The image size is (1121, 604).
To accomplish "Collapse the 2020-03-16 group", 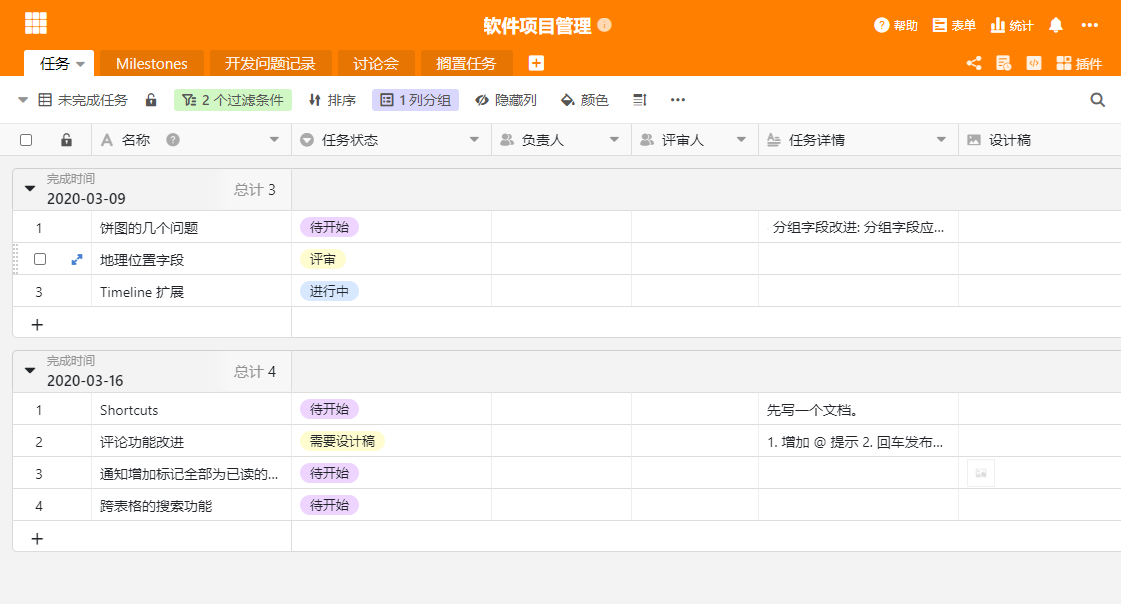I will click(30, 370).
